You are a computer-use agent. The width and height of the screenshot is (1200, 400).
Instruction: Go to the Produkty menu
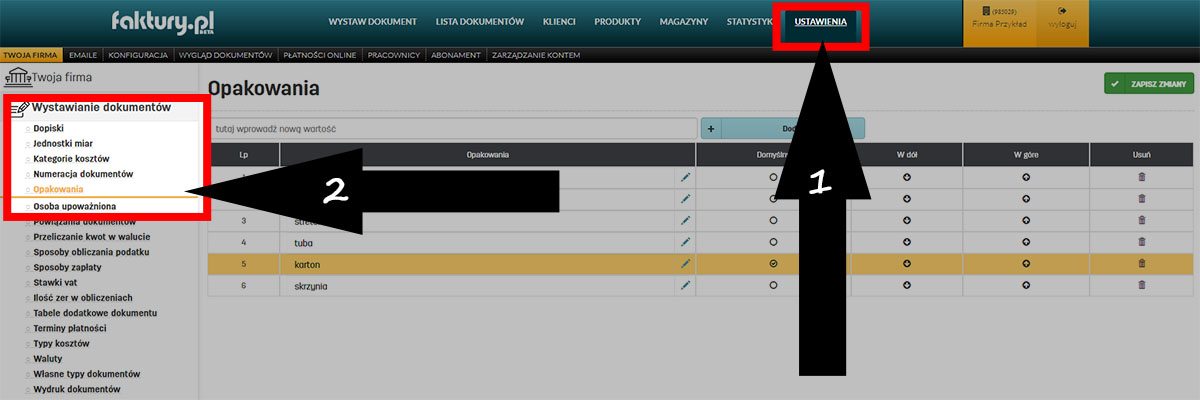[x=617, y=21]
